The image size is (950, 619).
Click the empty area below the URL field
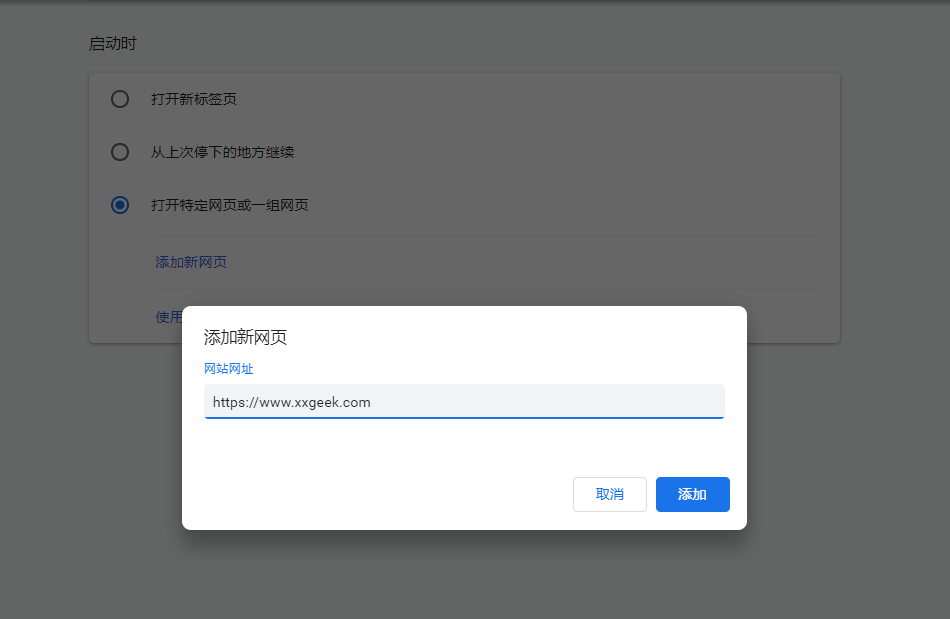click(x=464, y=445)
